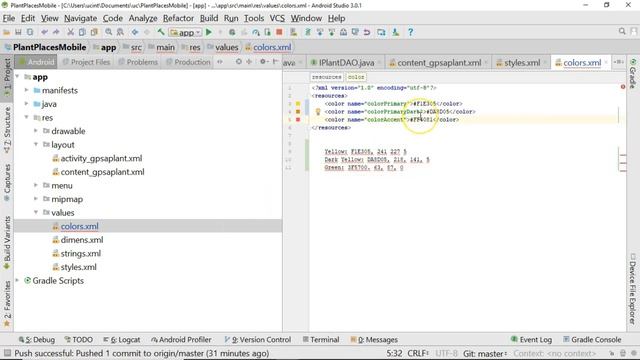Click the red Stop icon
Screen dimensions: 640x360
point(279,32)
